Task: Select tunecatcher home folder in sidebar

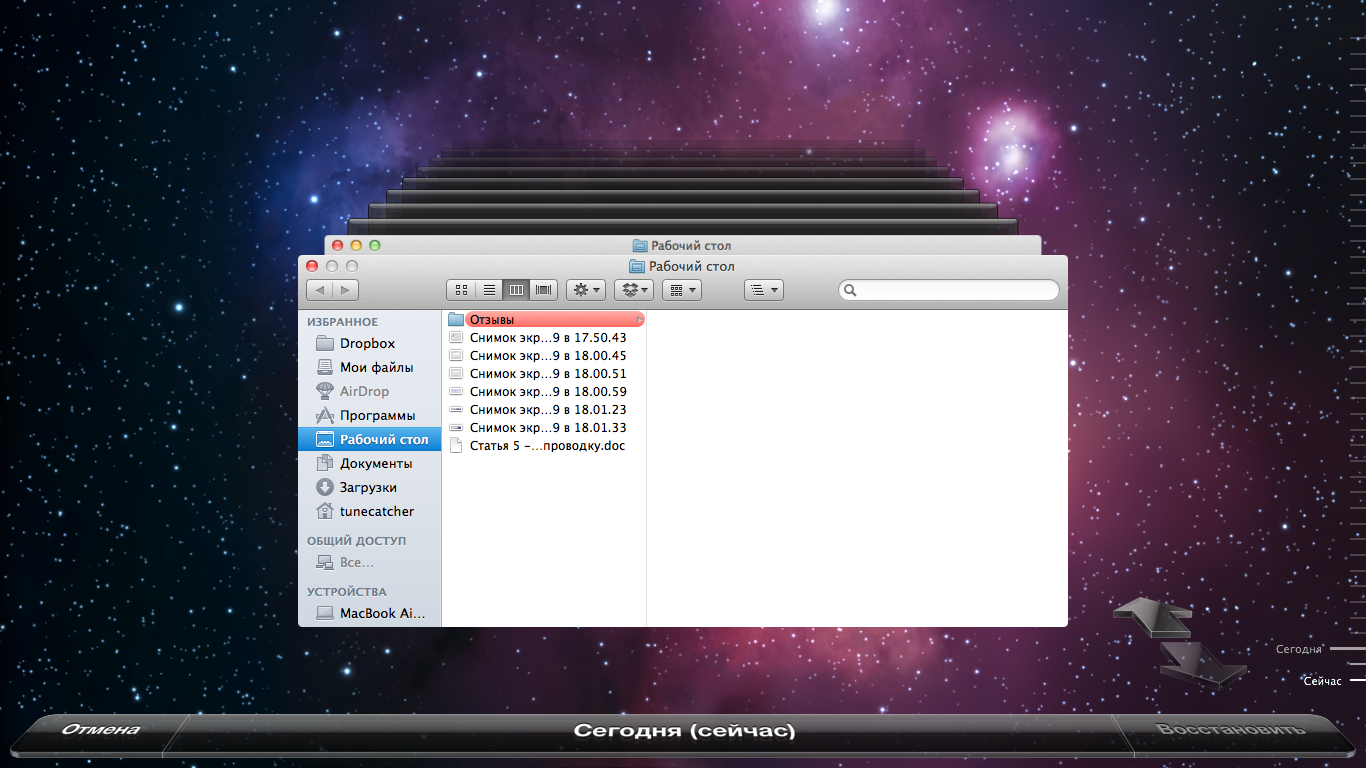Action: click(x=370, y=511)
